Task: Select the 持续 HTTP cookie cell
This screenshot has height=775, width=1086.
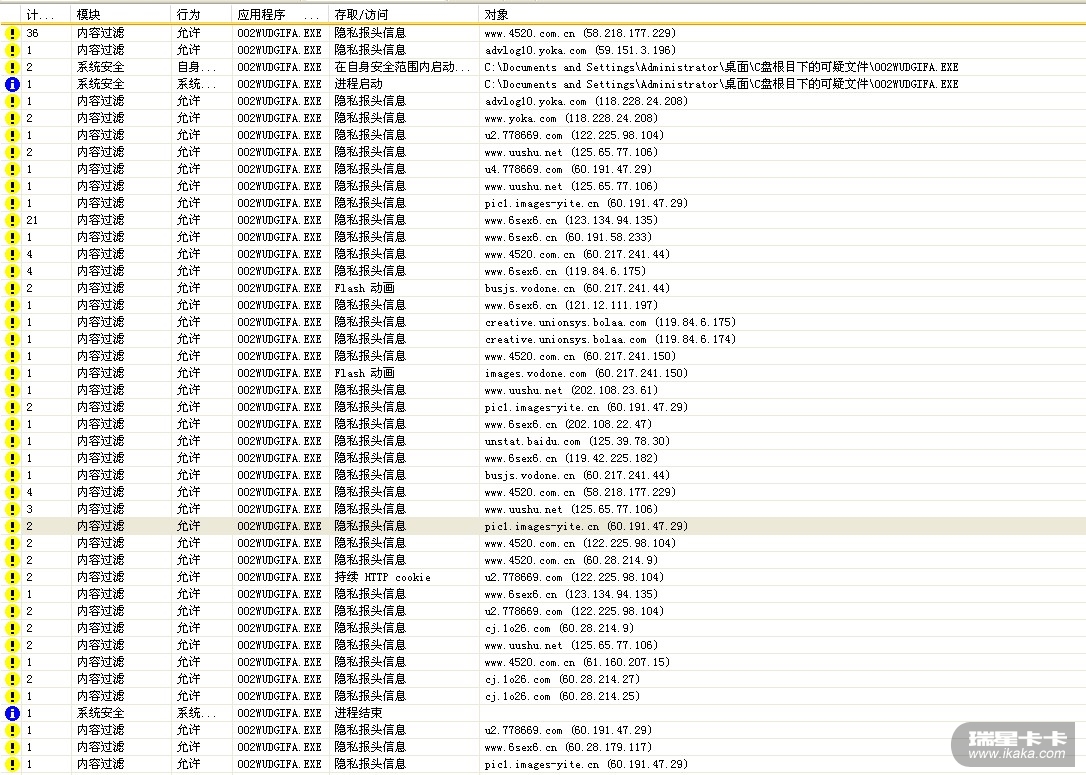Action: pyautogui.click(x=382, y=577)
